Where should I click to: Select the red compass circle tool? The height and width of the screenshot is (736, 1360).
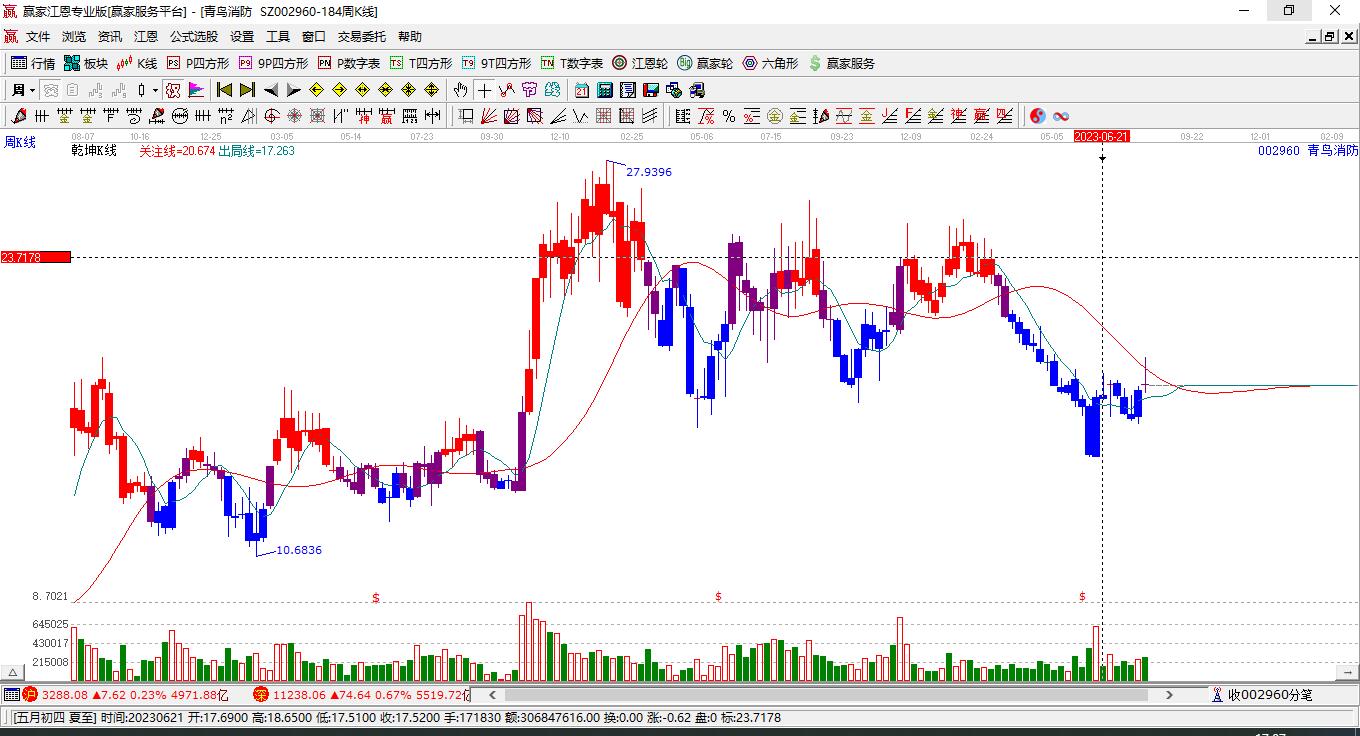tap(271, 116)
